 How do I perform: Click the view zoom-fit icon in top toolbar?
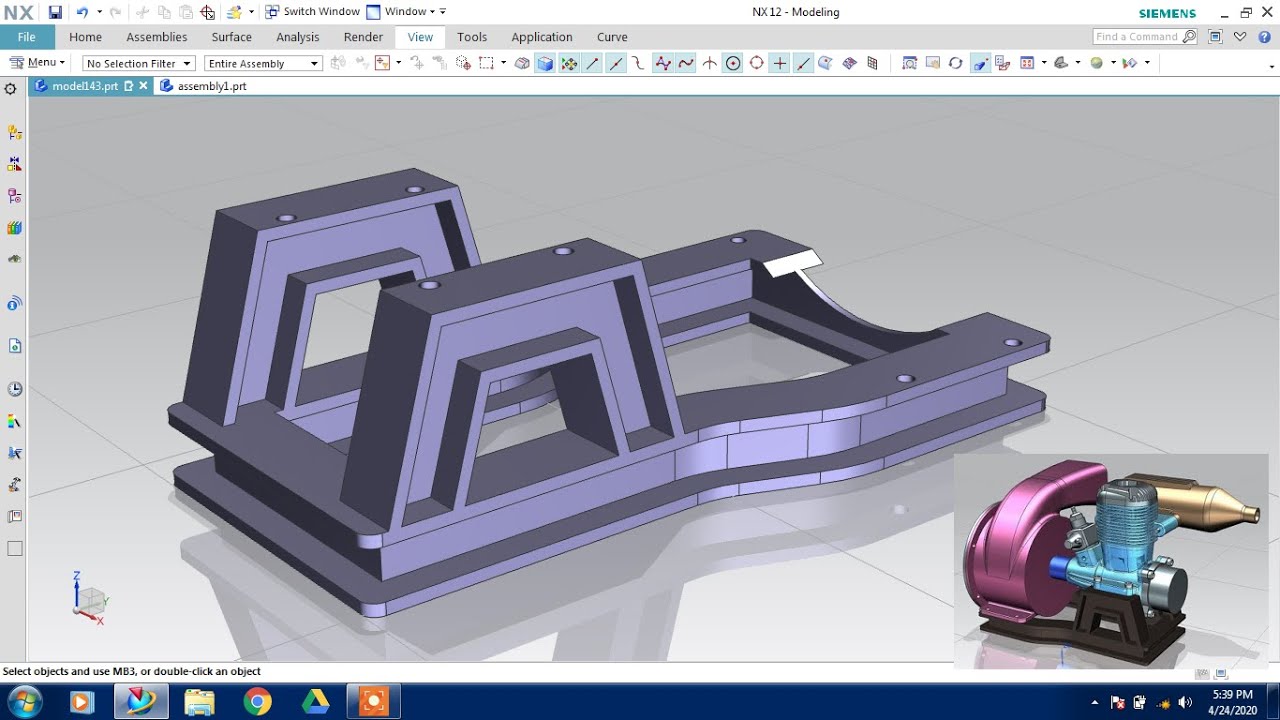[x=909, y=63]
